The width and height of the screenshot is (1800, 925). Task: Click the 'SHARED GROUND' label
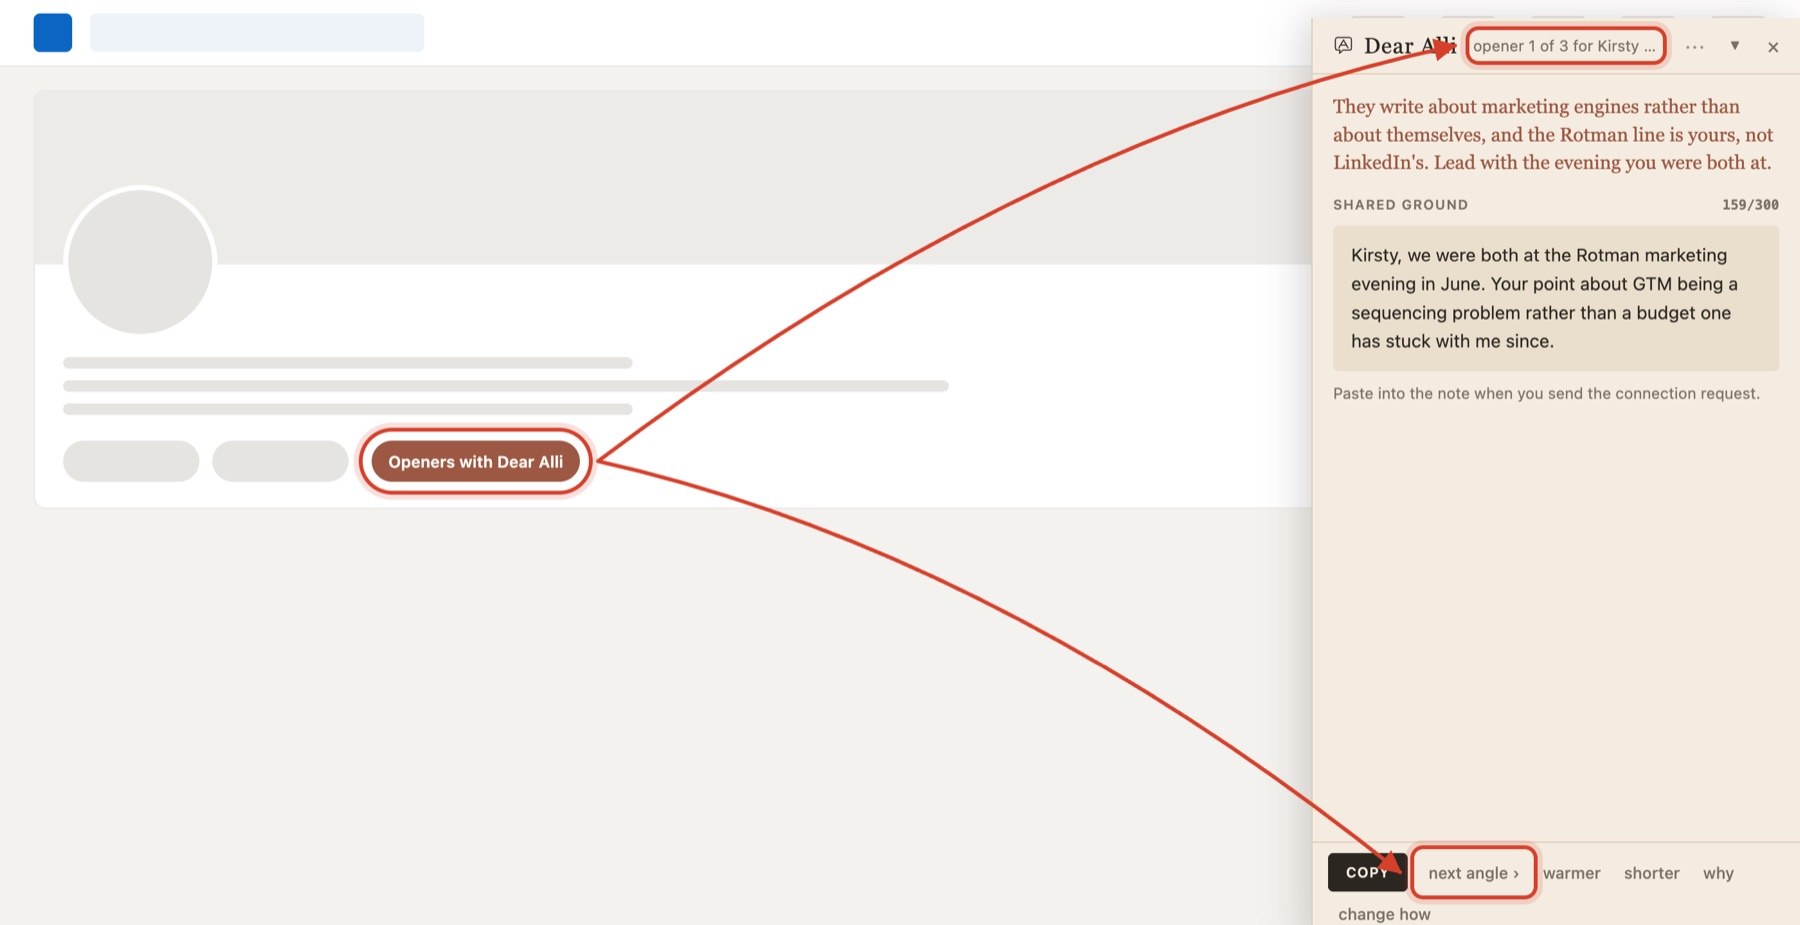tap(1400, 205)
